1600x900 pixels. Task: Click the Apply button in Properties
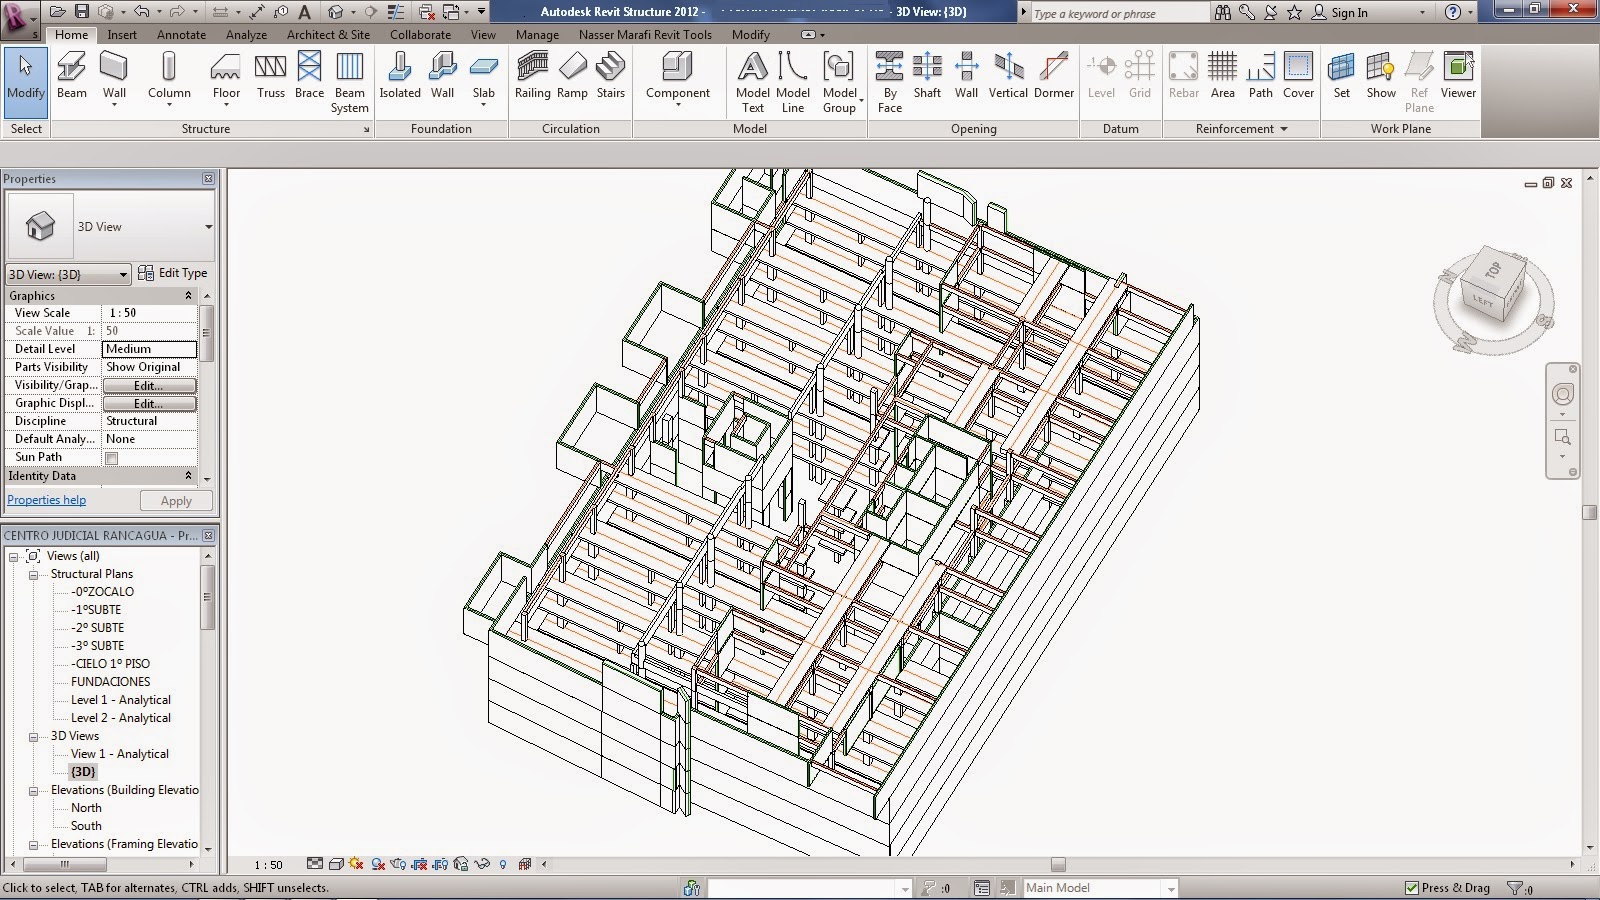pos(175,500)
